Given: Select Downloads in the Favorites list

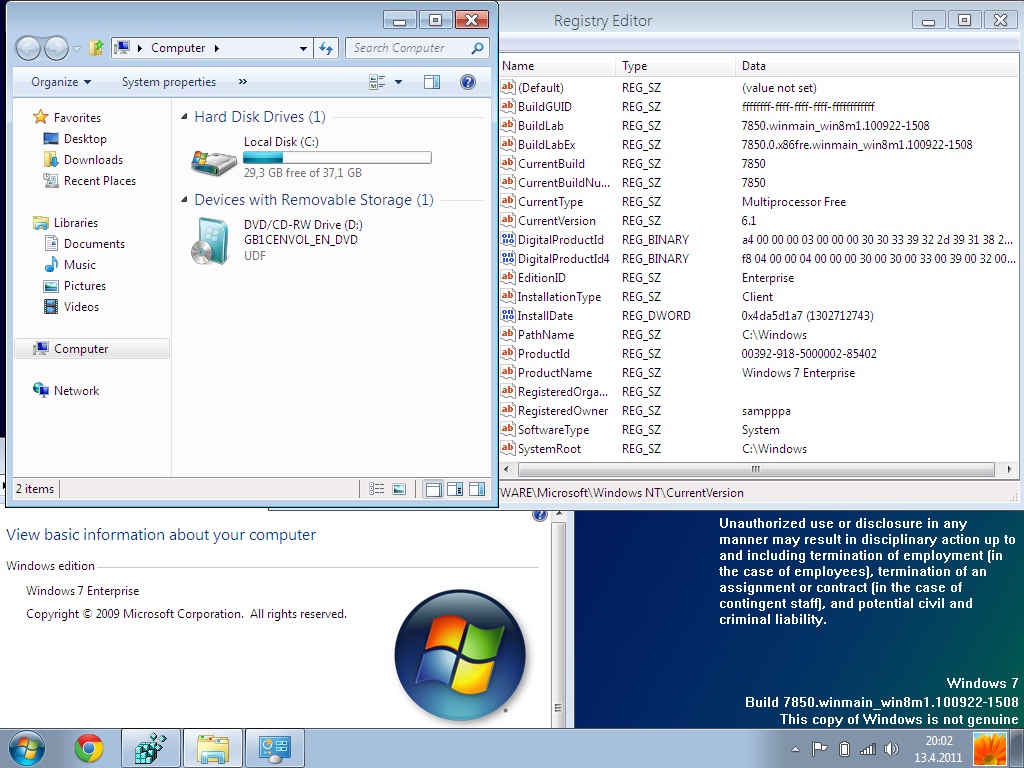Looking at the screenshot, I should click(x=93, y=160).
